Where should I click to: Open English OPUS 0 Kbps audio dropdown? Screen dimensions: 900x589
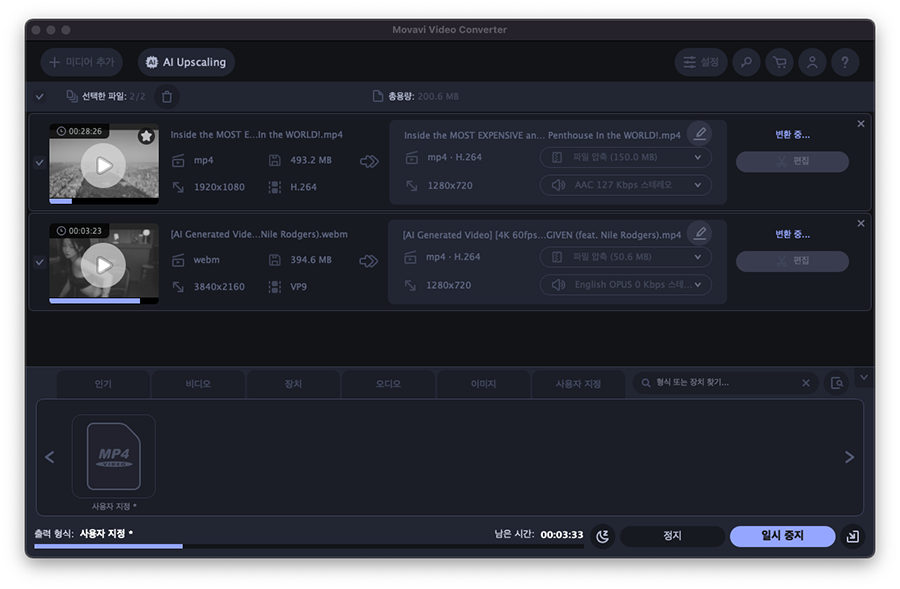click(626, 284)
